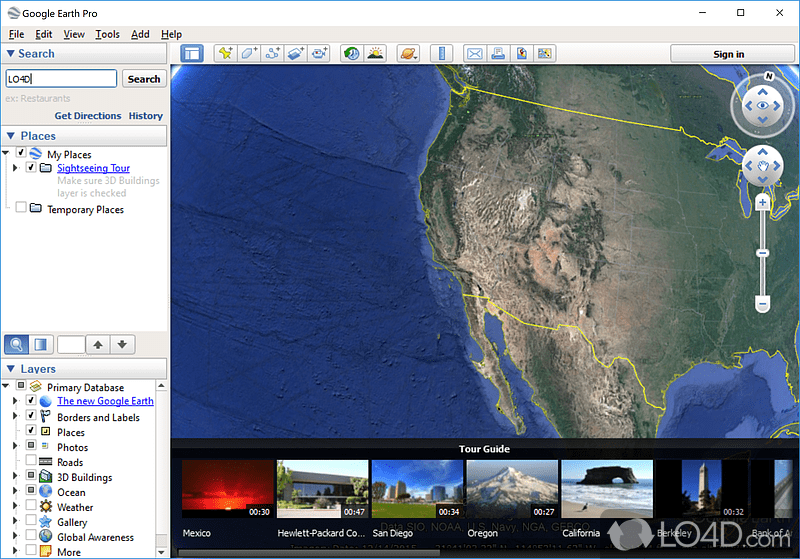The image size is (800, 559).
Task: Open the File menu
Action: coord(16,34)
